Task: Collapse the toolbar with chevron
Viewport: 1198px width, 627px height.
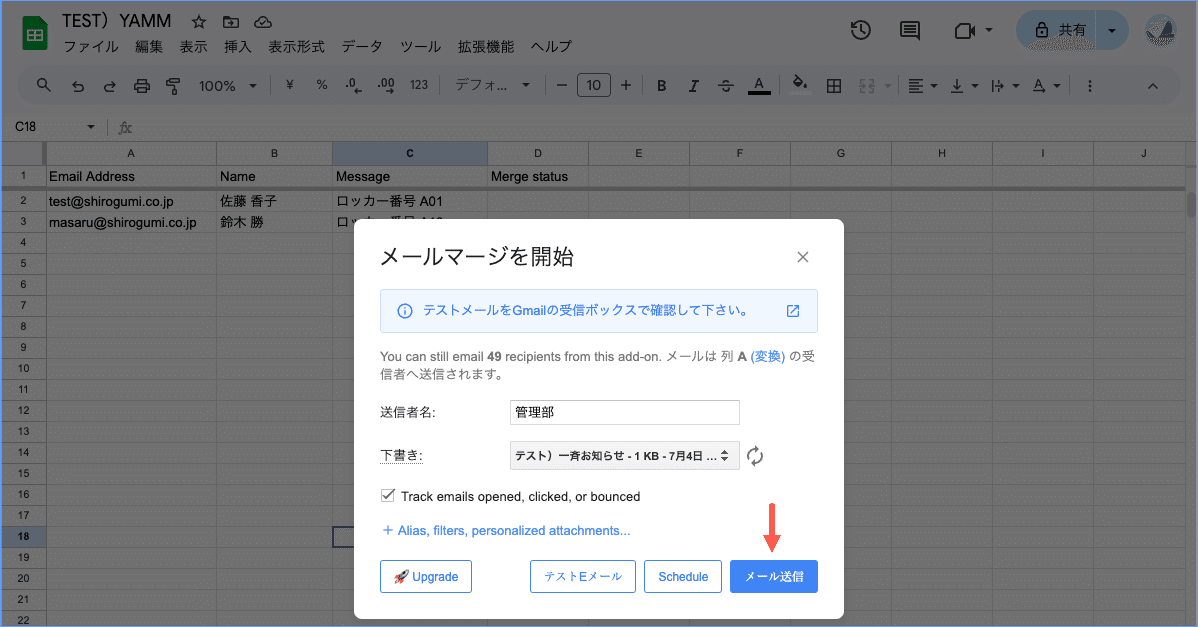Action: (x=1152, y=86)
